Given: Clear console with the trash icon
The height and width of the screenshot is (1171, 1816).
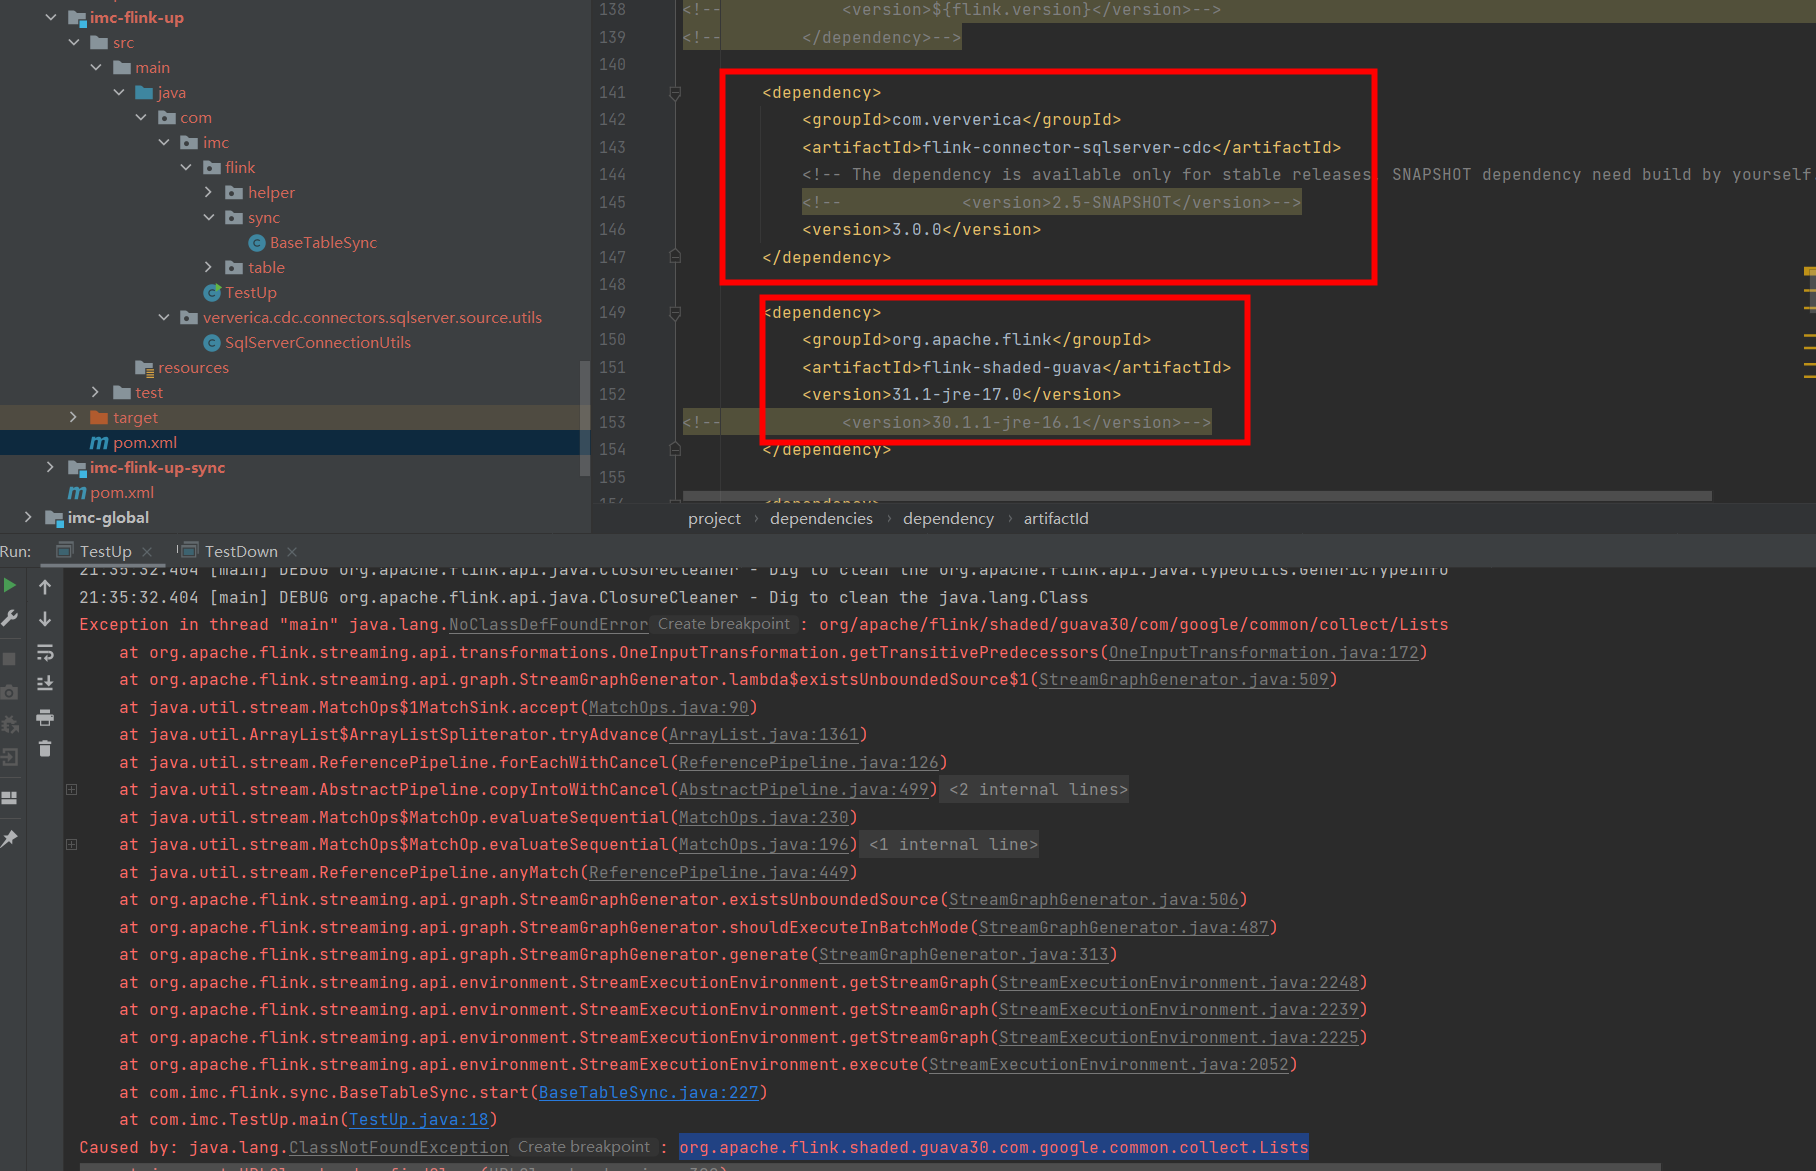Looking at the screenshot, I should pyautogui.click(x=45, y=748).
